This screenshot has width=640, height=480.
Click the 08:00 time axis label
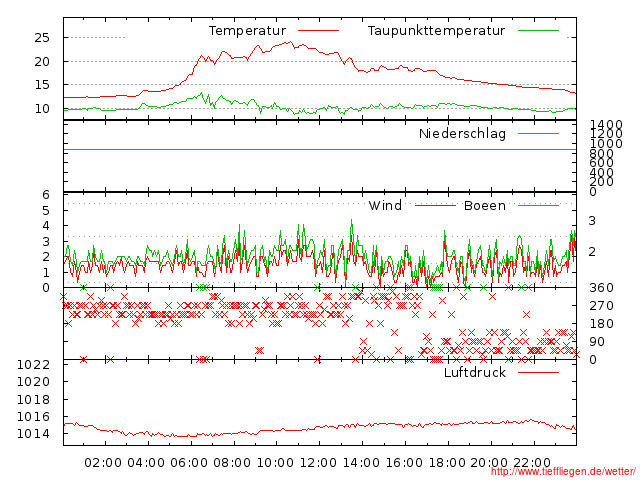coord(232,463)
